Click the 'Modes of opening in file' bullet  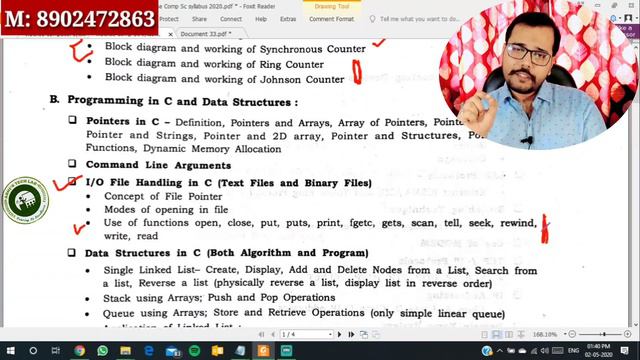coord(166,209)
